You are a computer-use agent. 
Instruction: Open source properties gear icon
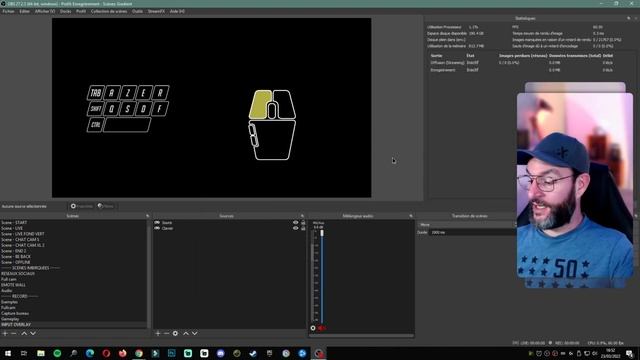tap(176, 333)
